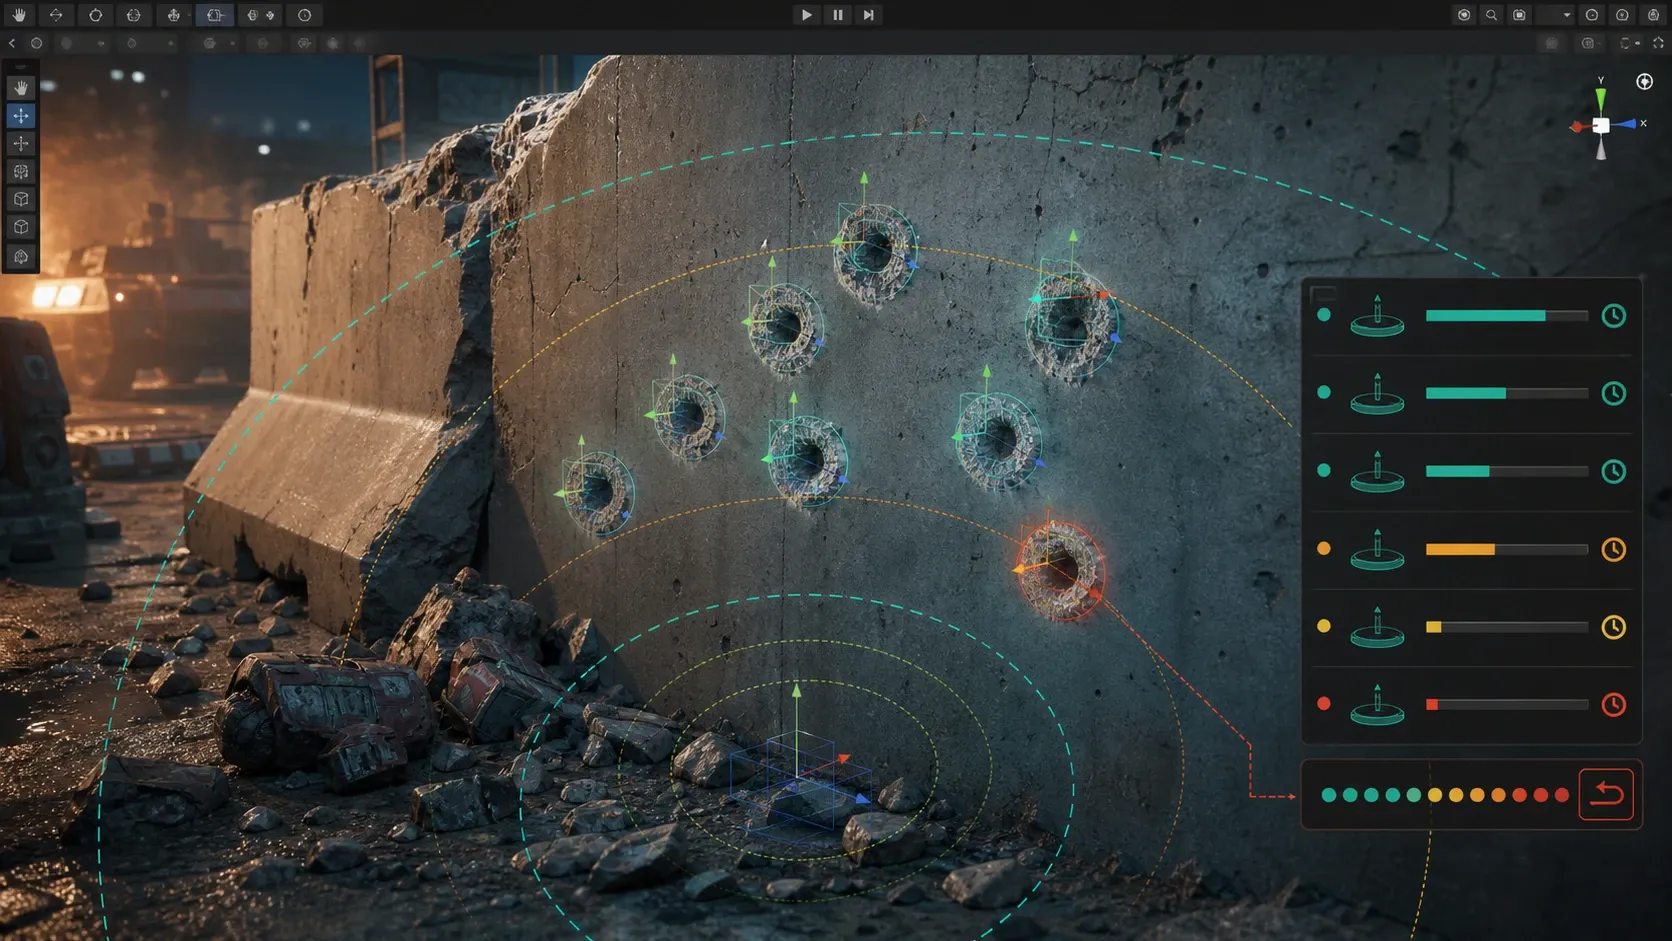Select the hand pan tool in the left tool strip
Screen dimensions: 1672x941
click(x=21, y=88)
